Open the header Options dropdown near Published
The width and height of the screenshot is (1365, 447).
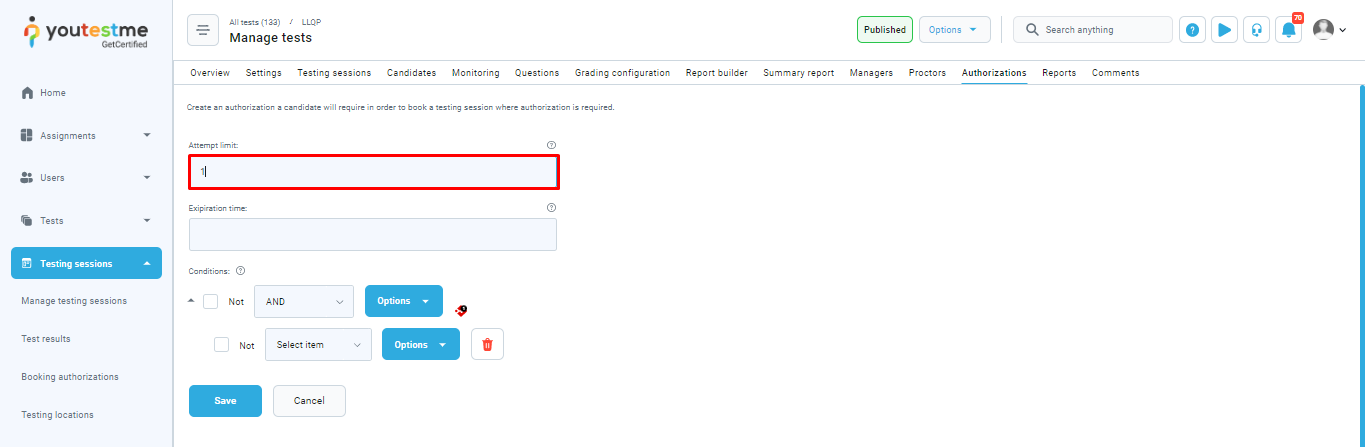[955, 30]
